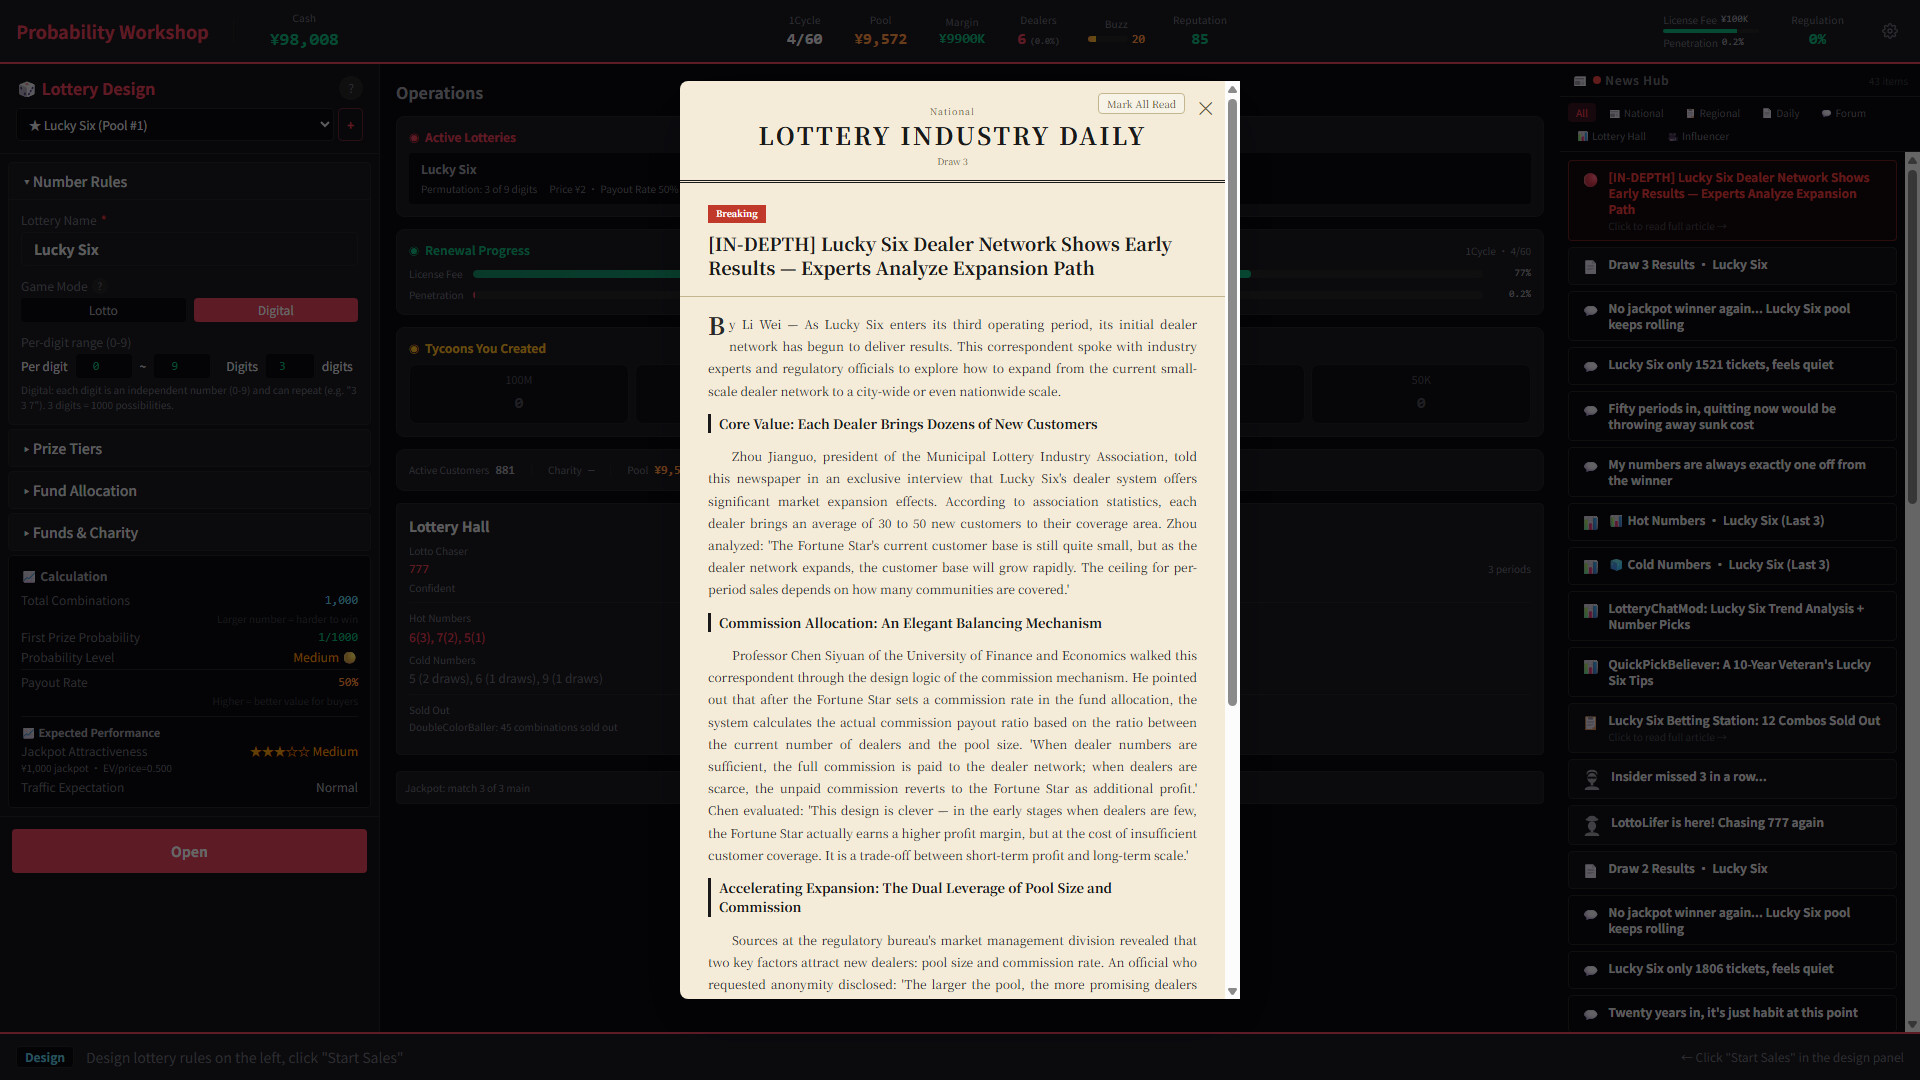Click the Digits count field
Screen dimensions: 1920x1080
(289, 366)
